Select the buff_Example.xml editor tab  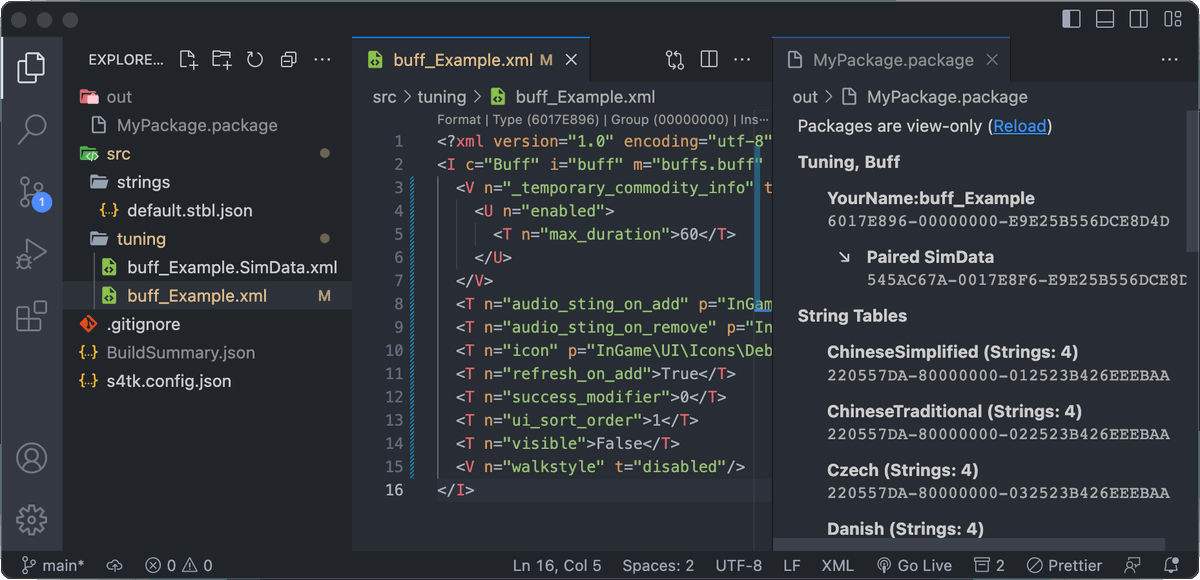point(462,59)
